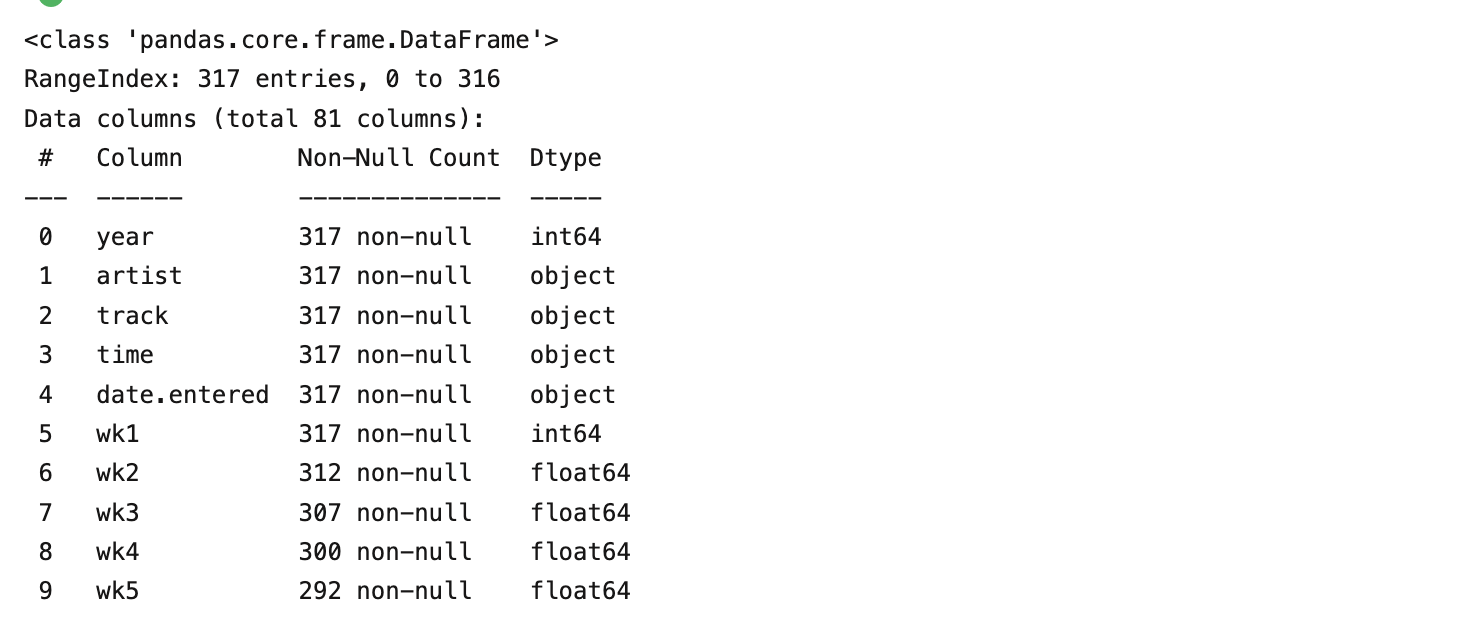Click the 'date.entered' column name
The height and width of the screenshot is (618, 1470).
183,395
